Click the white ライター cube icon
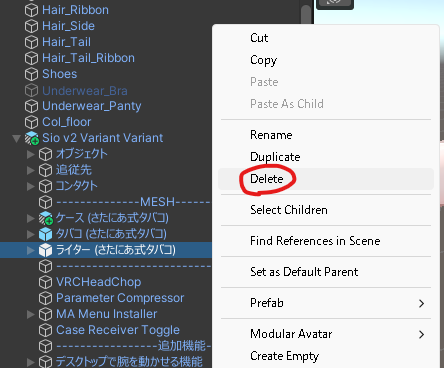 click(46, 250)
